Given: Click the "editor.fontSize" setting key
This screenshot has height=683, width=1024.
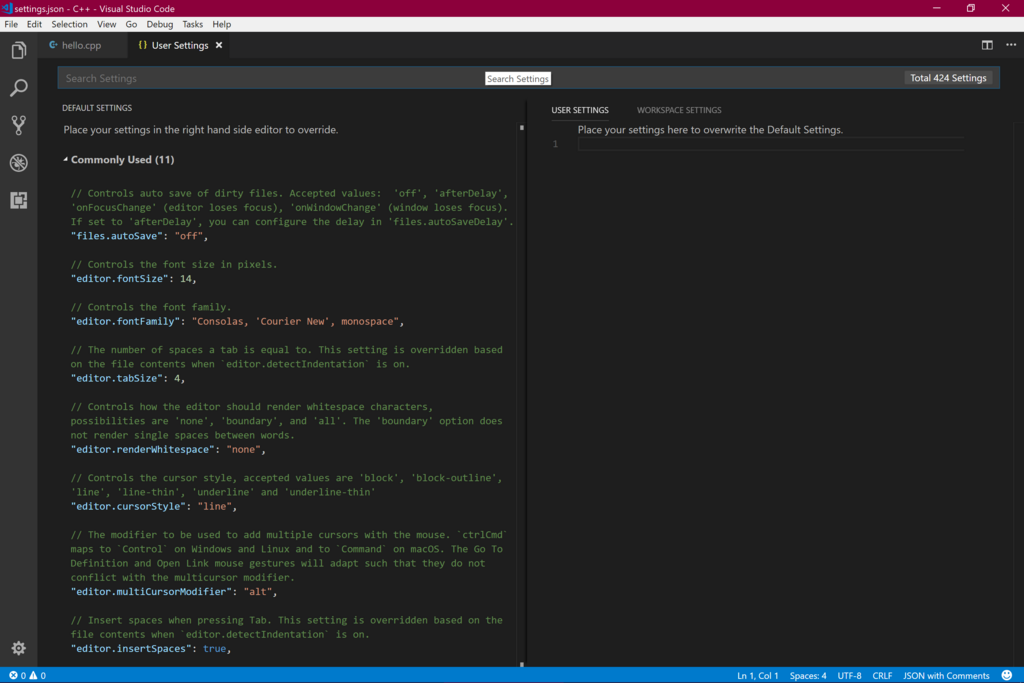Looking at the screenshot, I should click(118, 278).
